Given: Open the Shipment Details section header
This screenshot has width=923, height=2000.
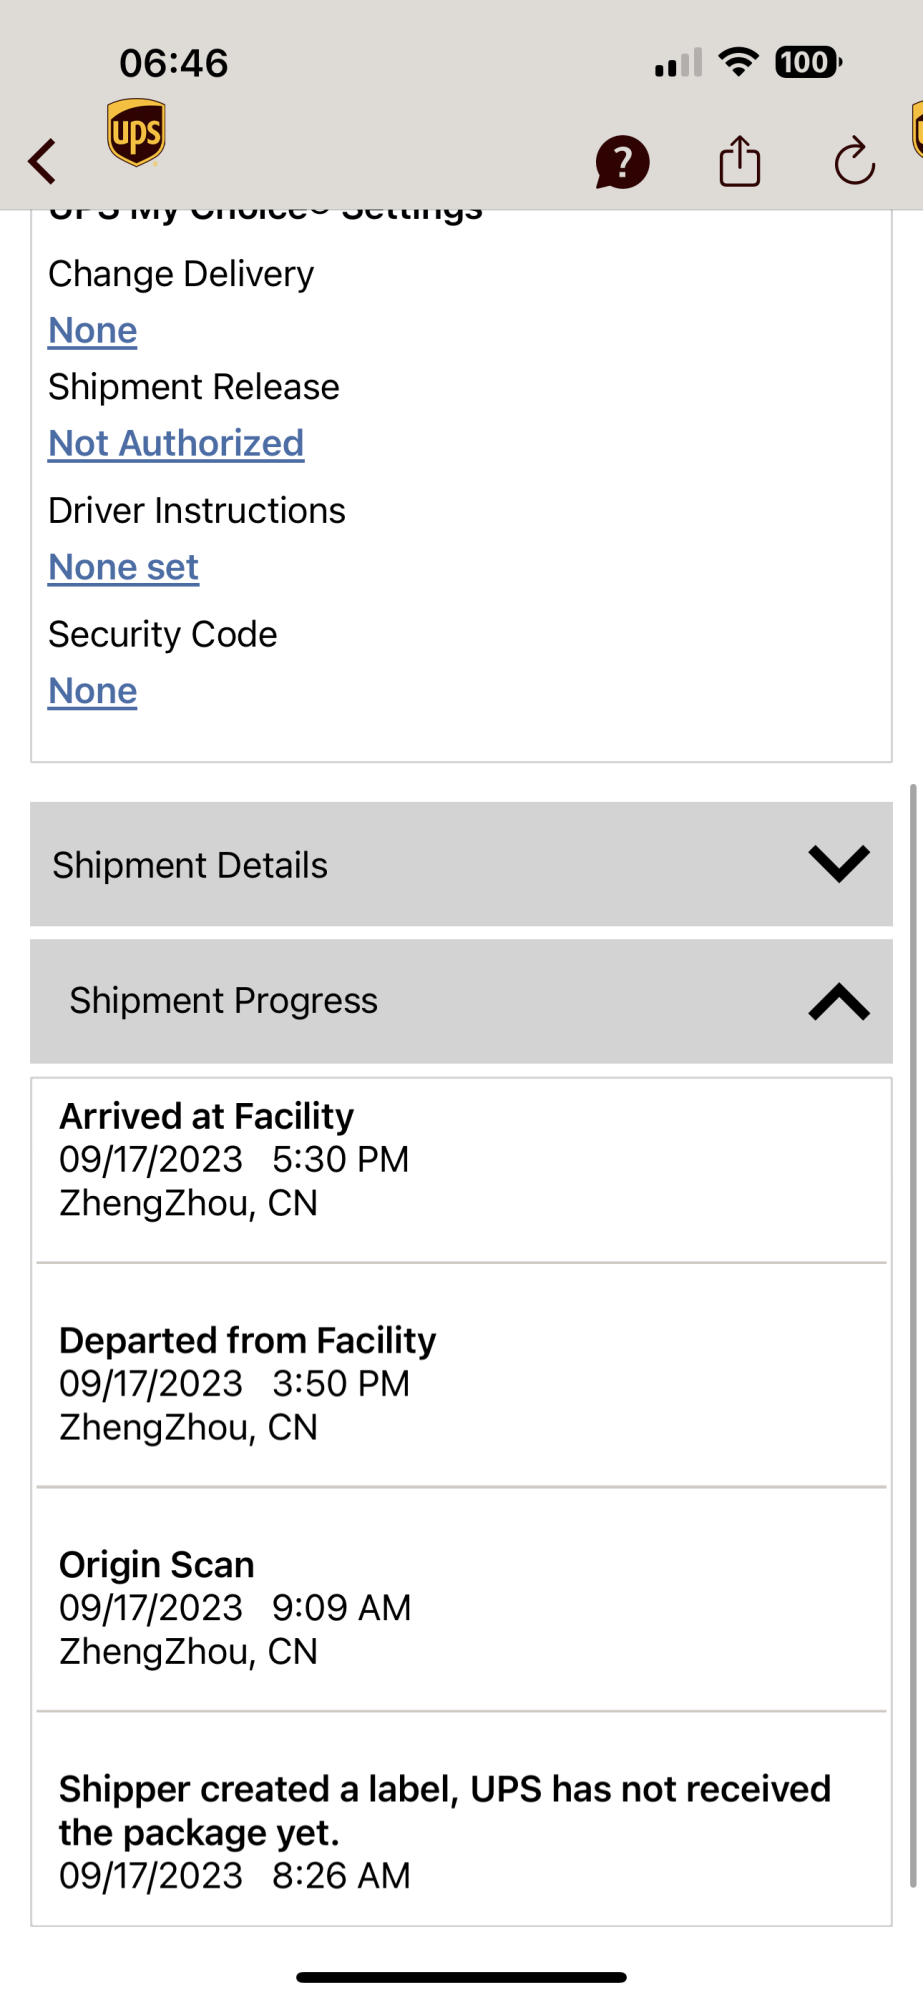Looking at the screenshot, I should click(461, 864).
